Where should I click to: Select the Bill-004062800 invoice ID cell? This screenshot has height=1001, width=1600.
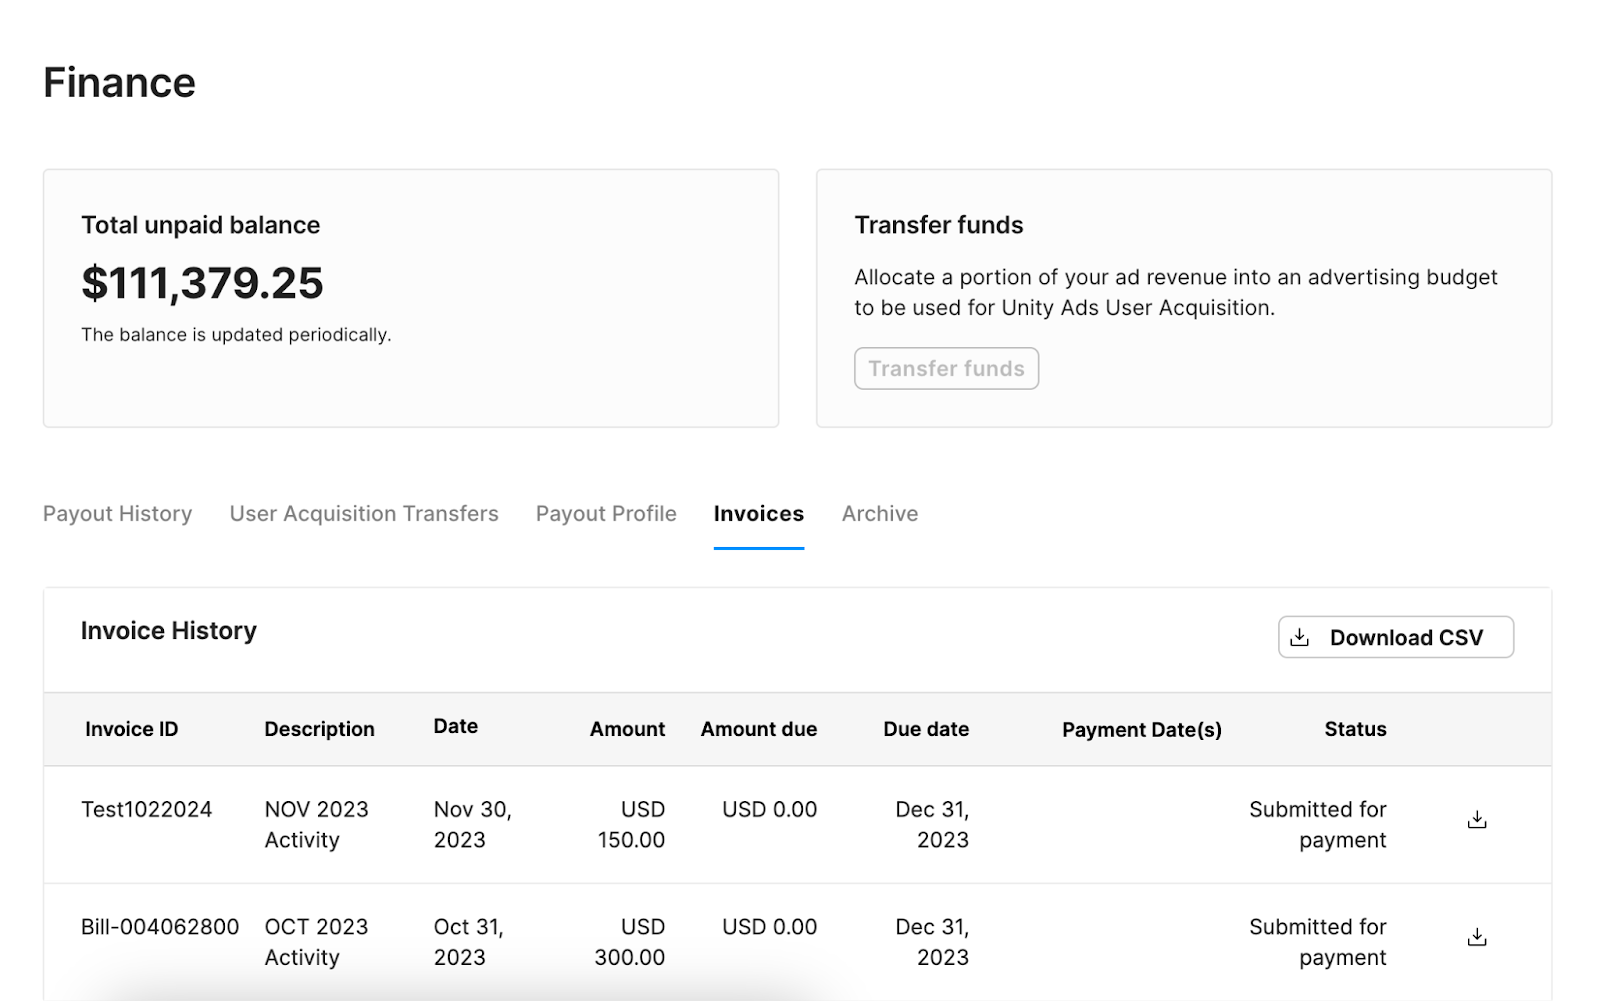click(x=160, y=927)
